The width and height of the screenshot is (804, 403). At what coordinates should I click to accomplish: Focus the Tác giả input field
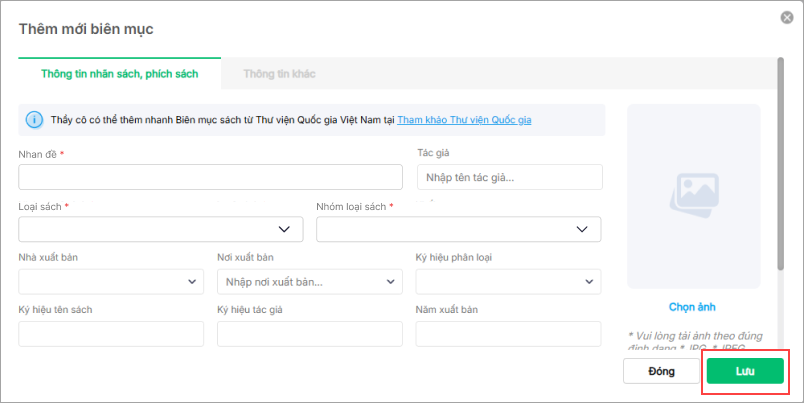coord(509,178)
